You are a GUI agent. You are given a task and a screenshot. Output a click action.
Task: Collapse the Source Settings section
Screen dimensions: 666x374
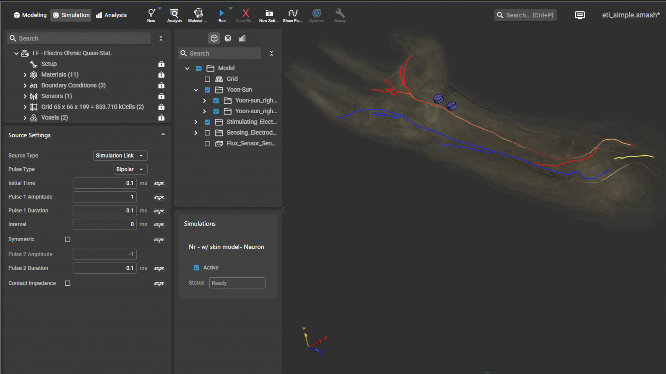(163, 135)
